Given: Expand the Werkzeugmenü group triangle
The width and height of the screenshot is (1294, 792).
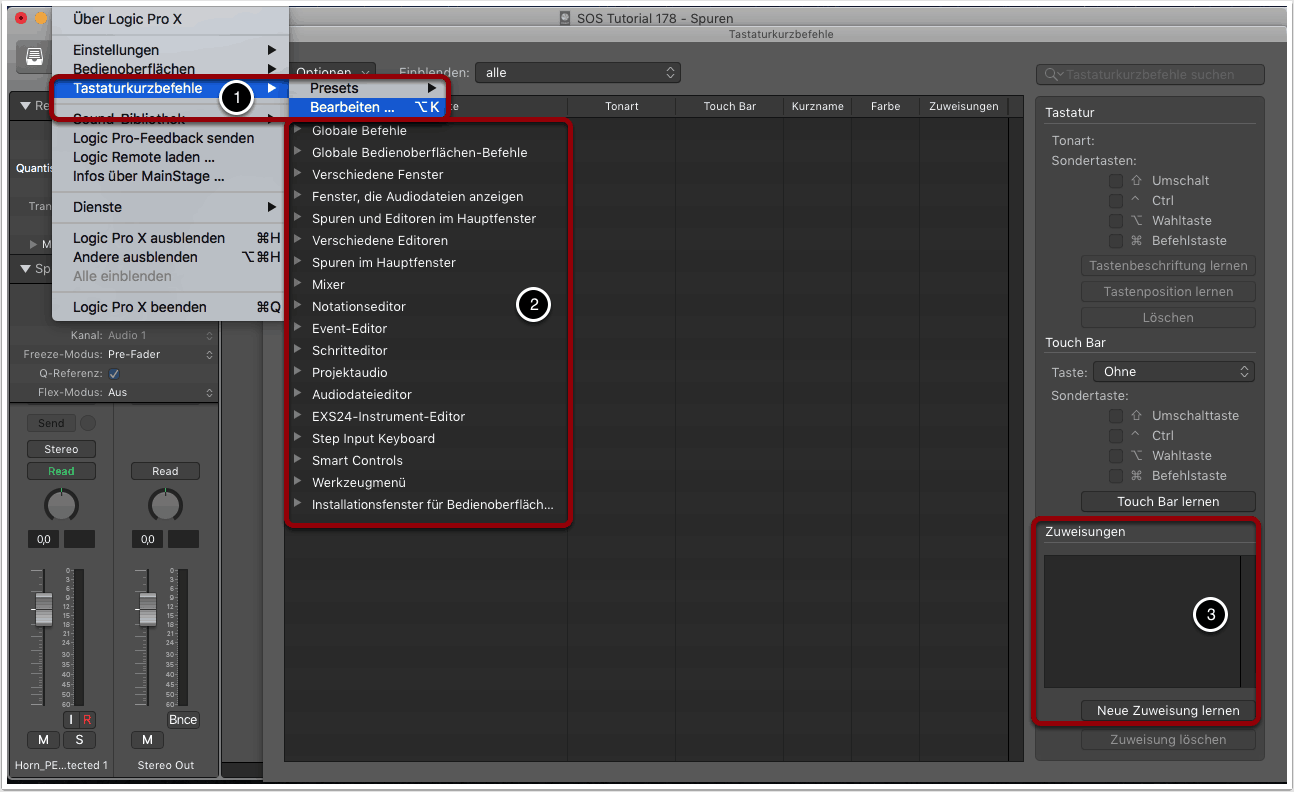Looking at the screenshot, I should tap(298, 482).
